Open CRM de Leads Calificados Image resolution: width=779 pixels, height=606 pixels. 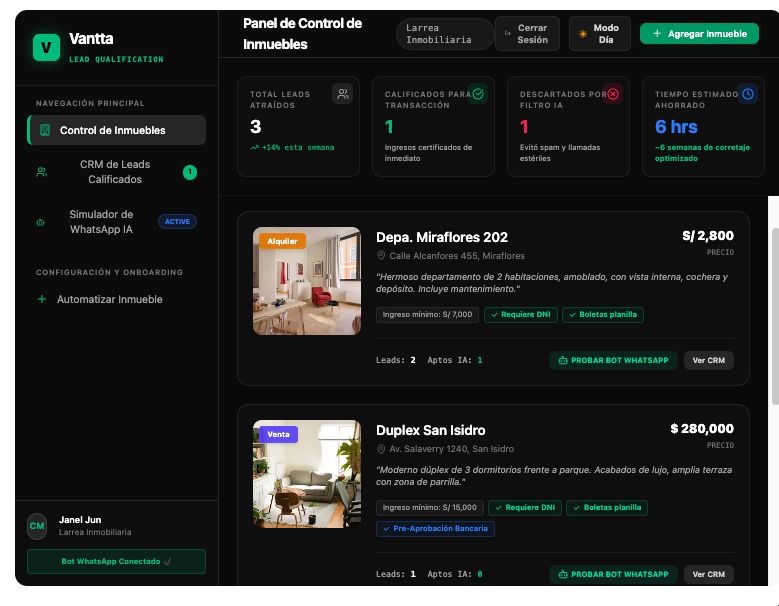coord(117,172)
